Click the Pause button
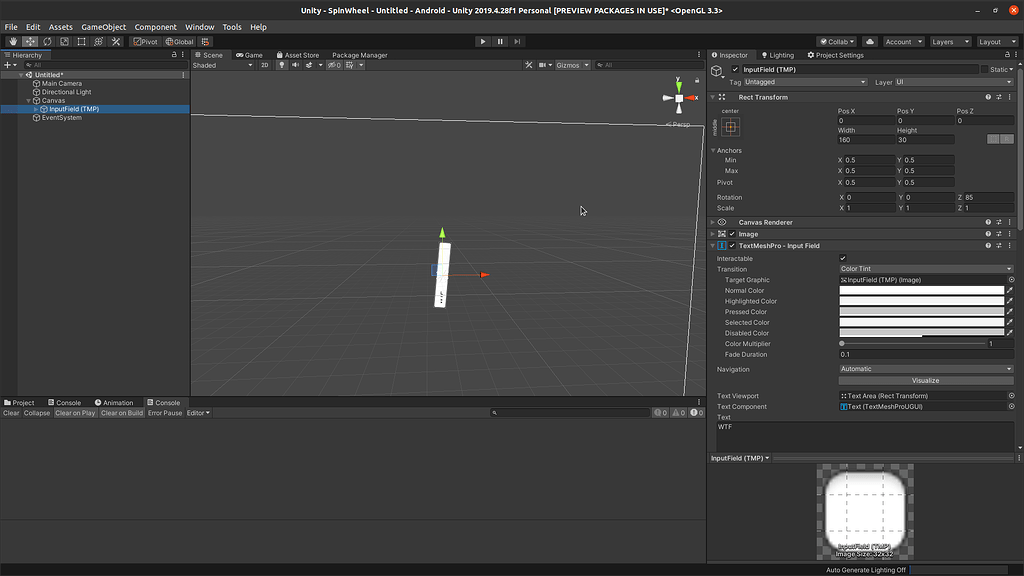This screenshot has width=1024, height=576. point(500,42)
